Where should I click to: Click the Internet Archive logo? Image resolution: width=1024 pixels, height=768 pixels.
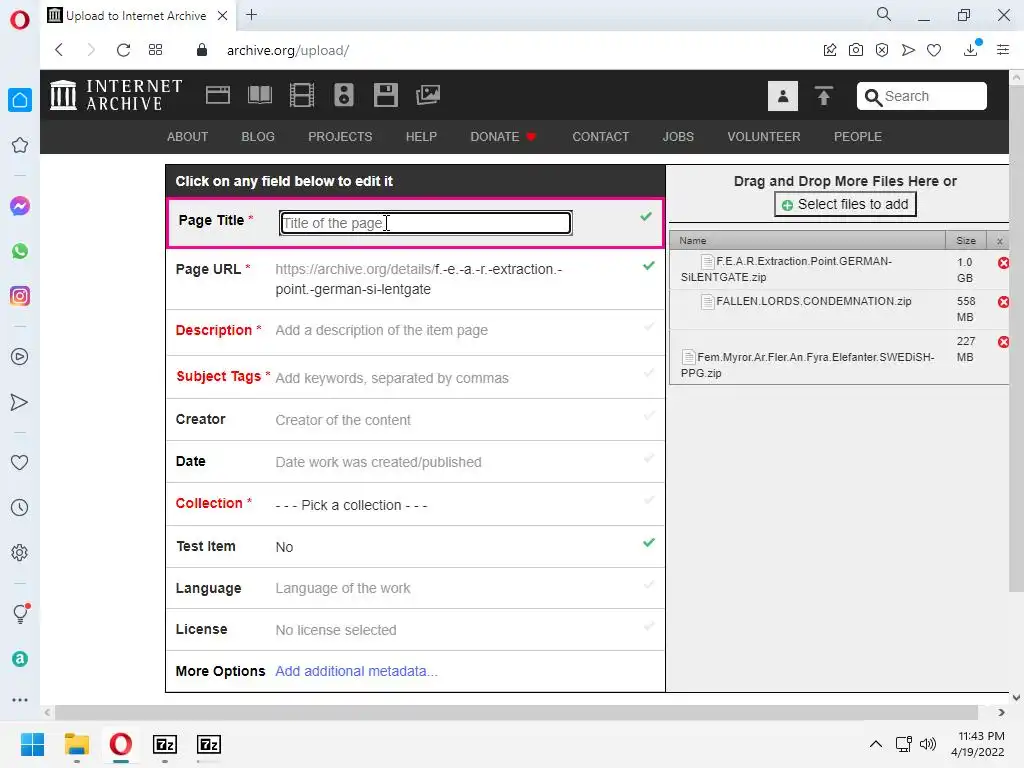tap(116, 95)
